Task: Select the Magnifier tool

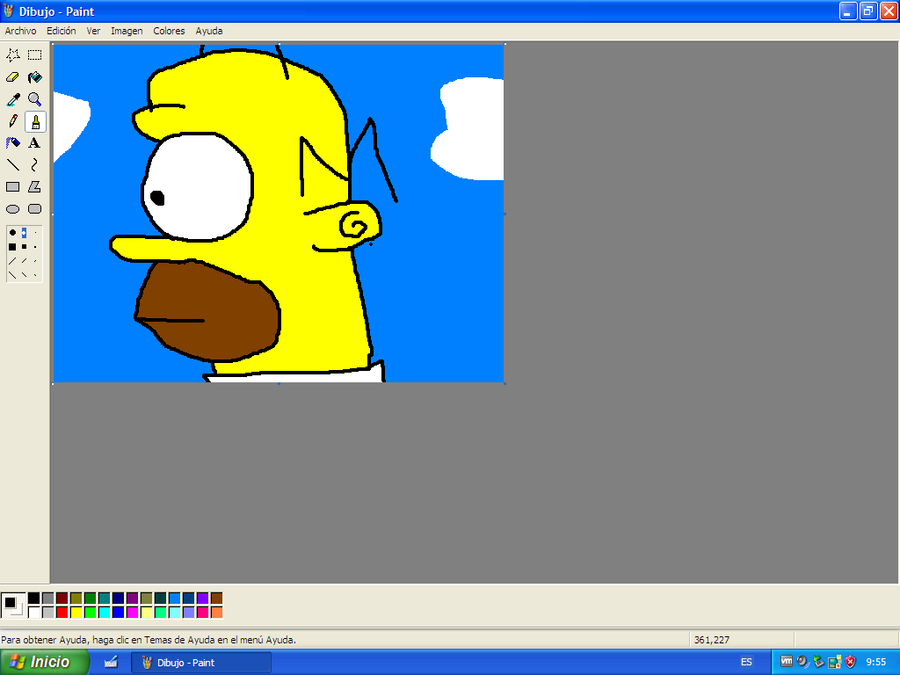Action: 35,99
